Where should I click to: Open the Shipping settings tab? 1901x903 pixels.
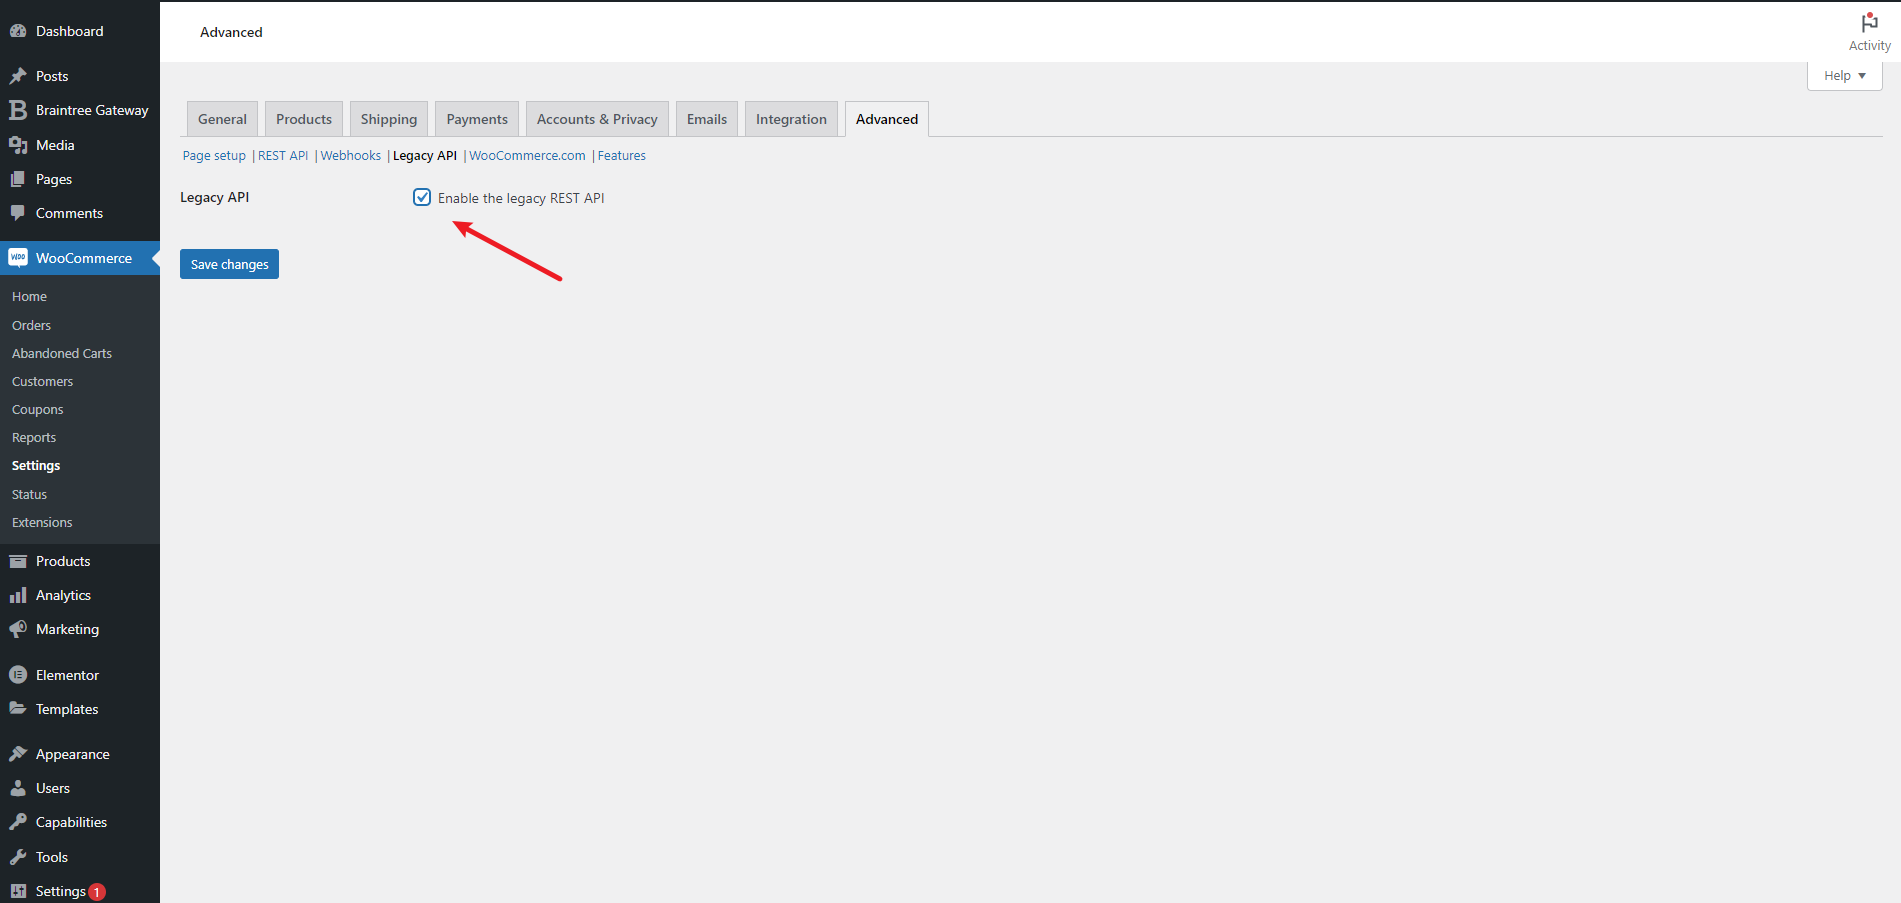point(389,119)
